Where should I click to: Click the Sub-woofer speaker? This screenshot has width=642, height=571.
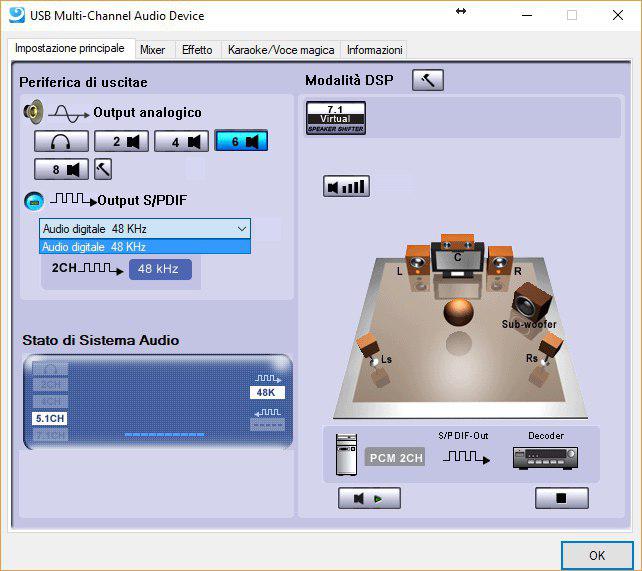coord(531,303)
